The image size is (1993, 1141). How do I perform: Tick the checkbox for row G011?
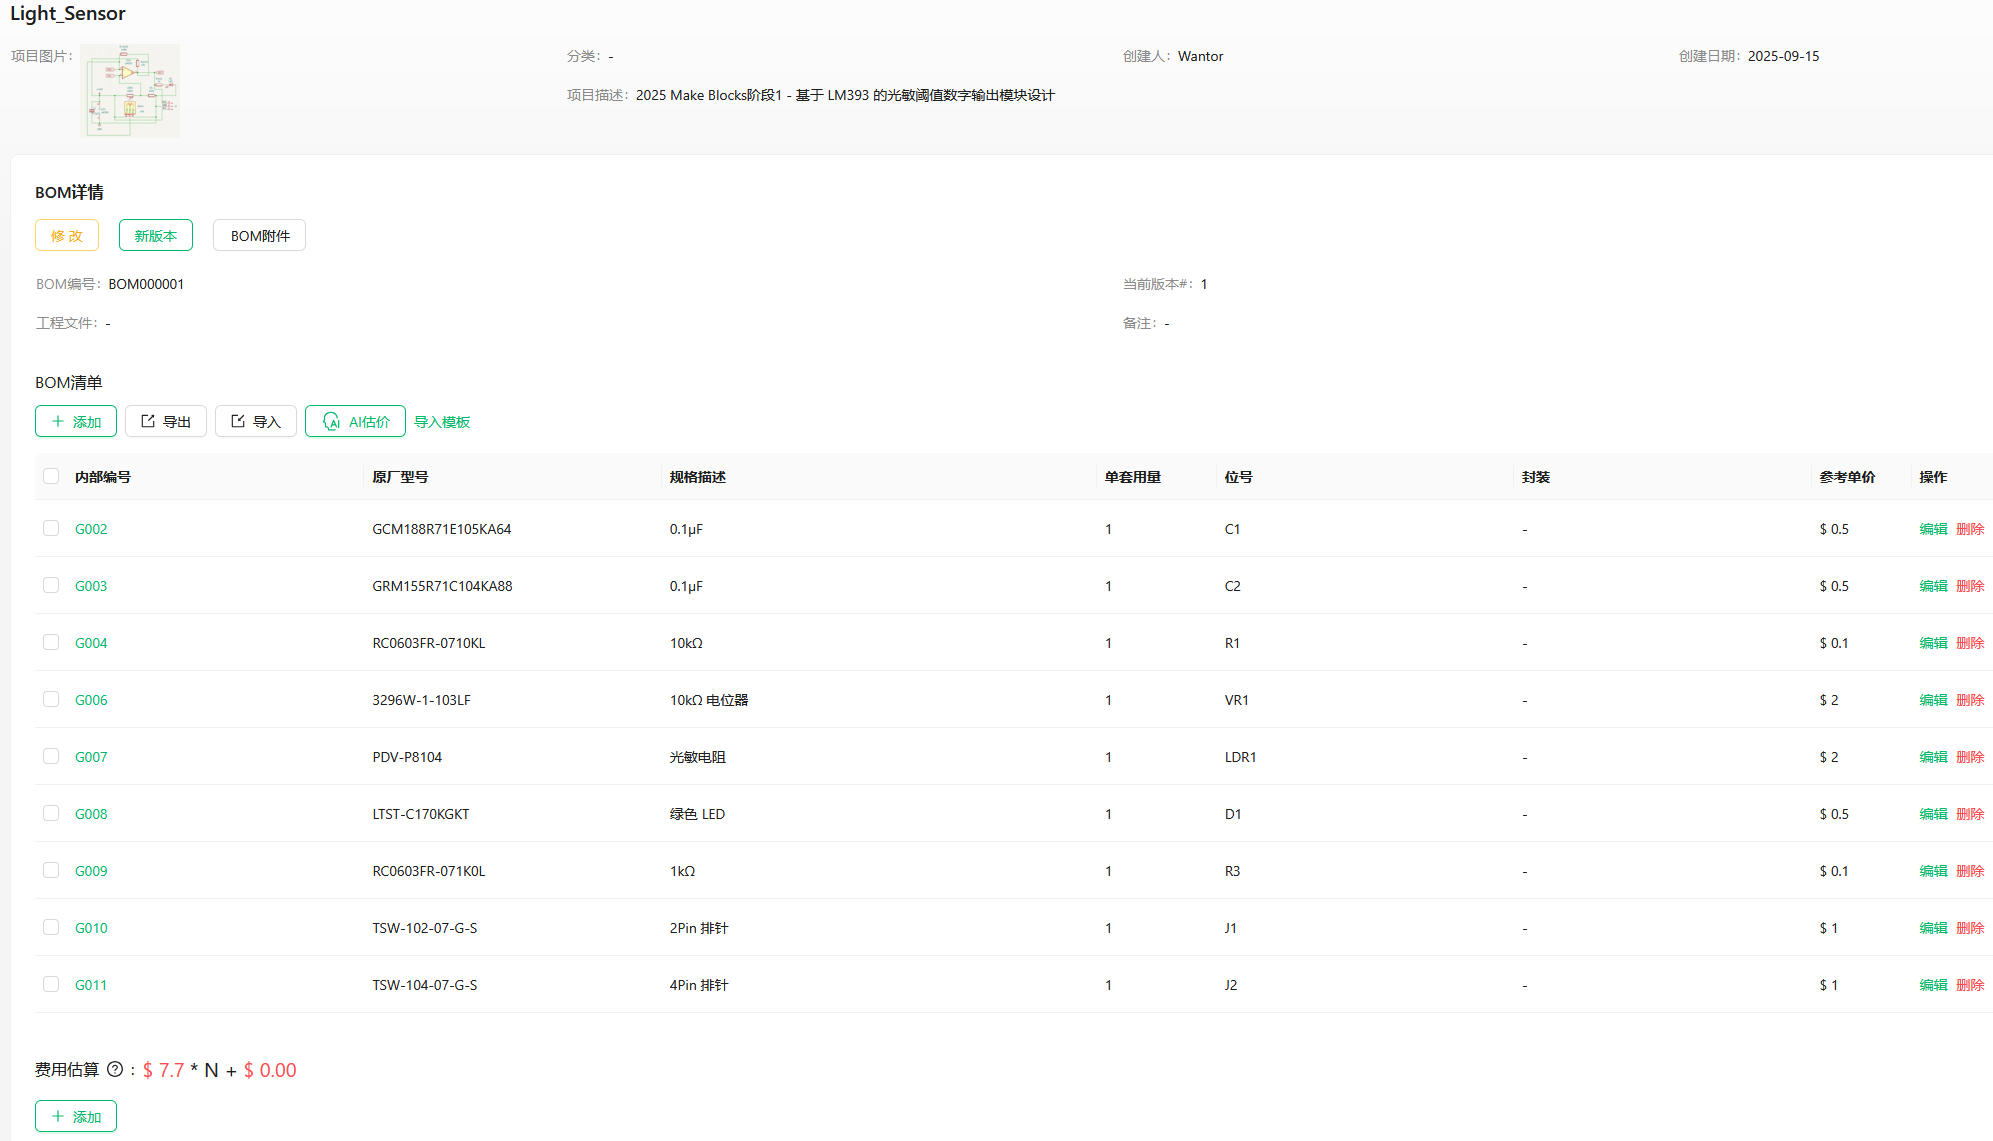(51, 985)
